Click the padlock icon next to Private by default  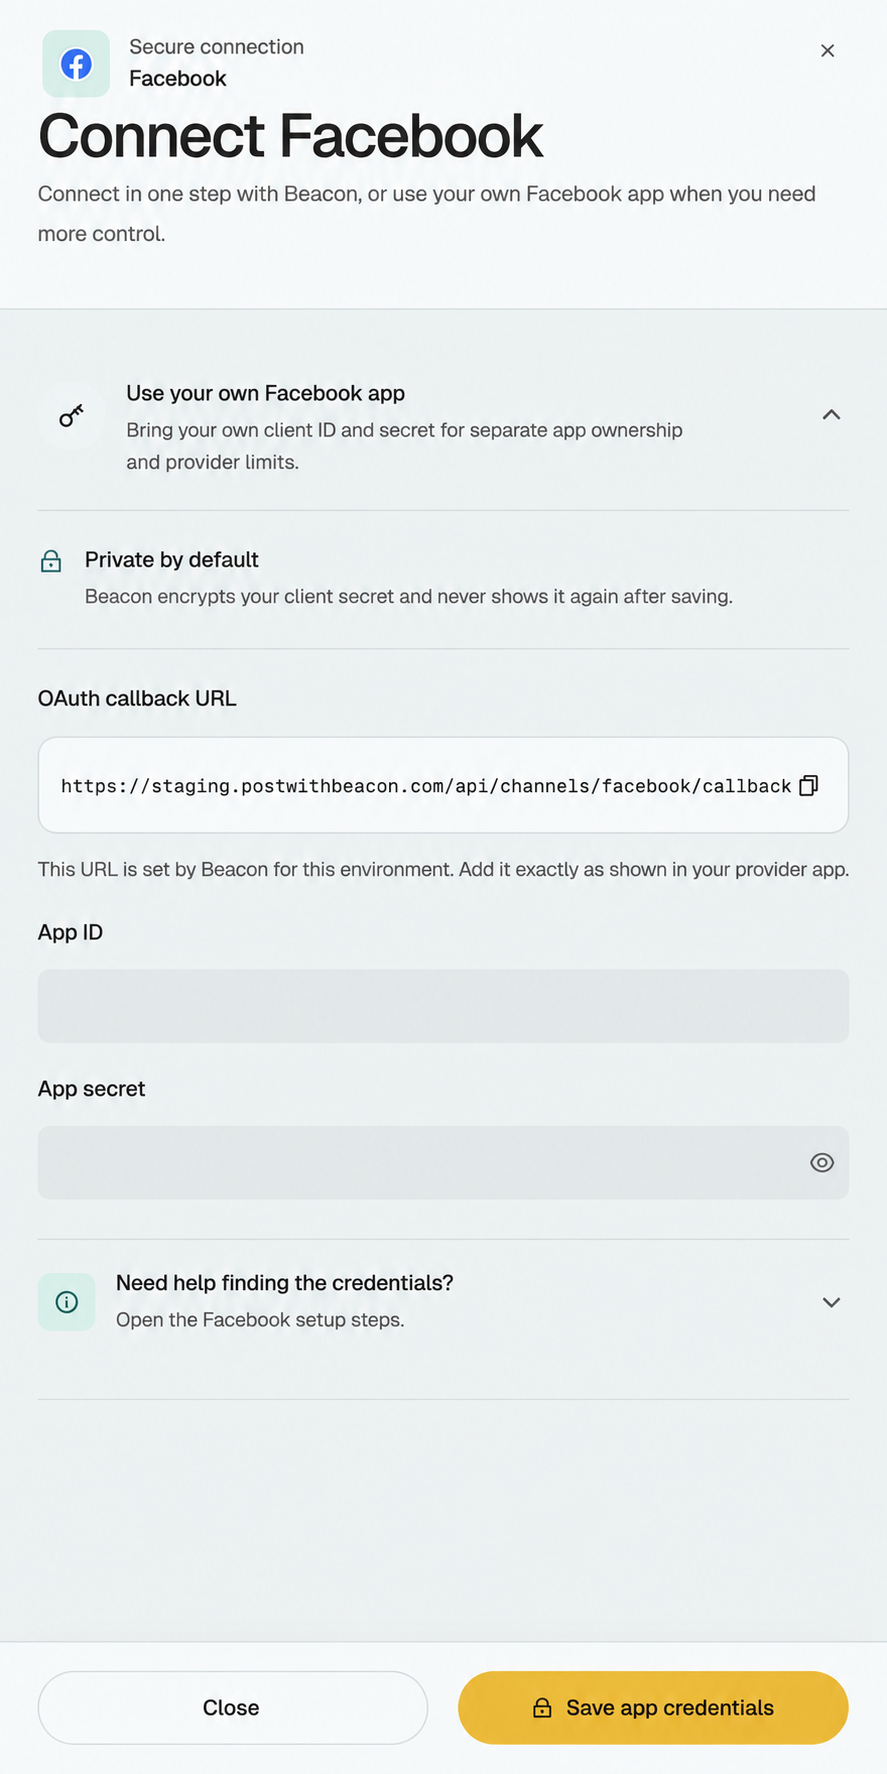pyautogui.click(x=51, y=561)
